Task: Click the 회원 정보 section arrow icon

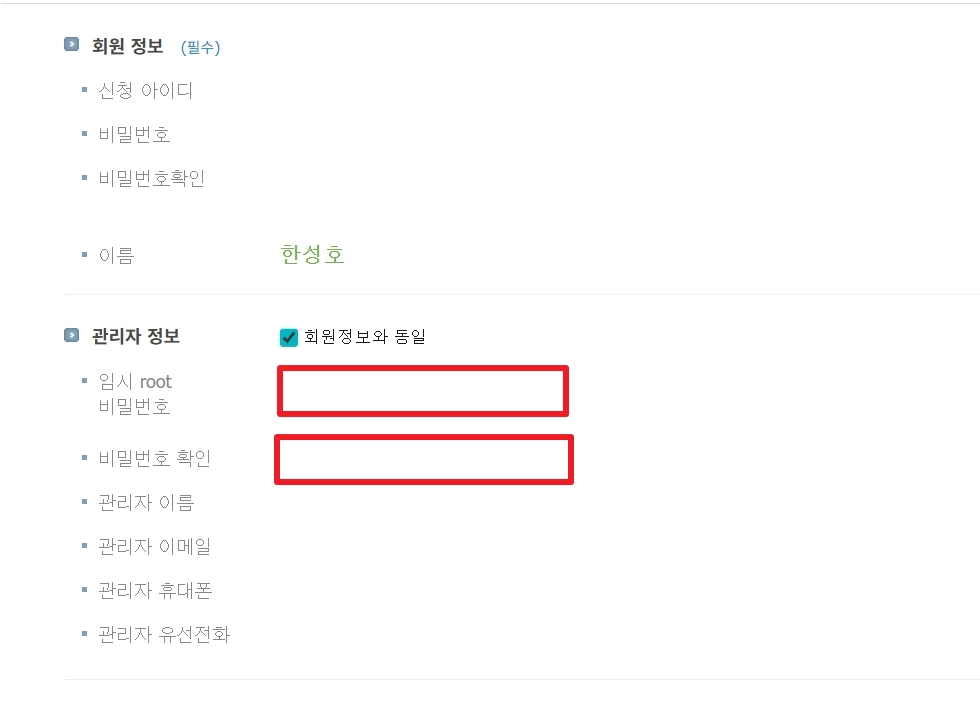Action: 71,44
